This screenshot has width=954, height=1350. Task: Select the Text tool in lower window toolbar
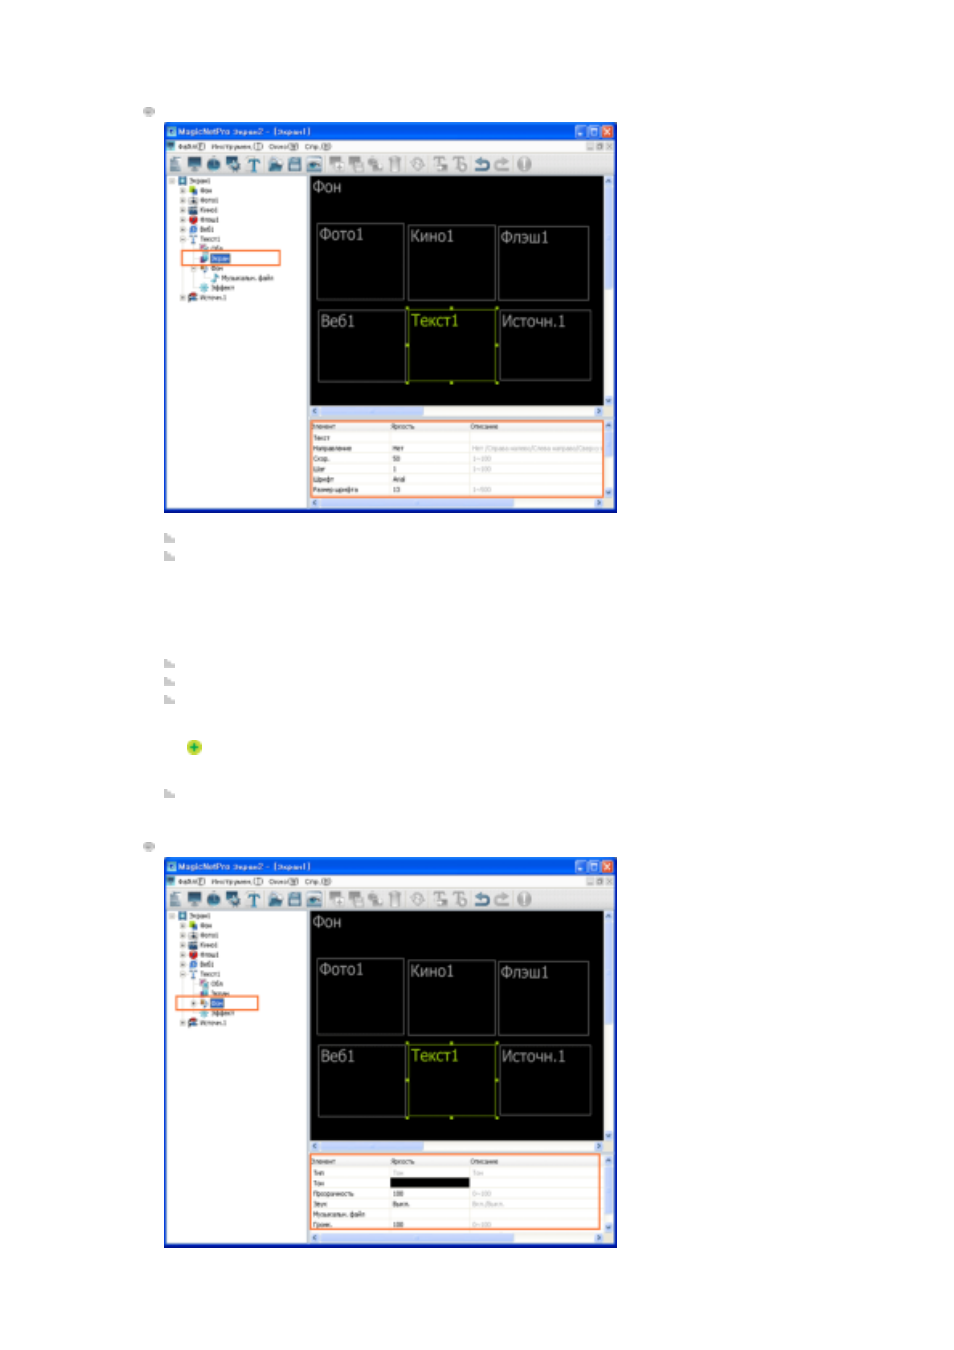point(254,899)
